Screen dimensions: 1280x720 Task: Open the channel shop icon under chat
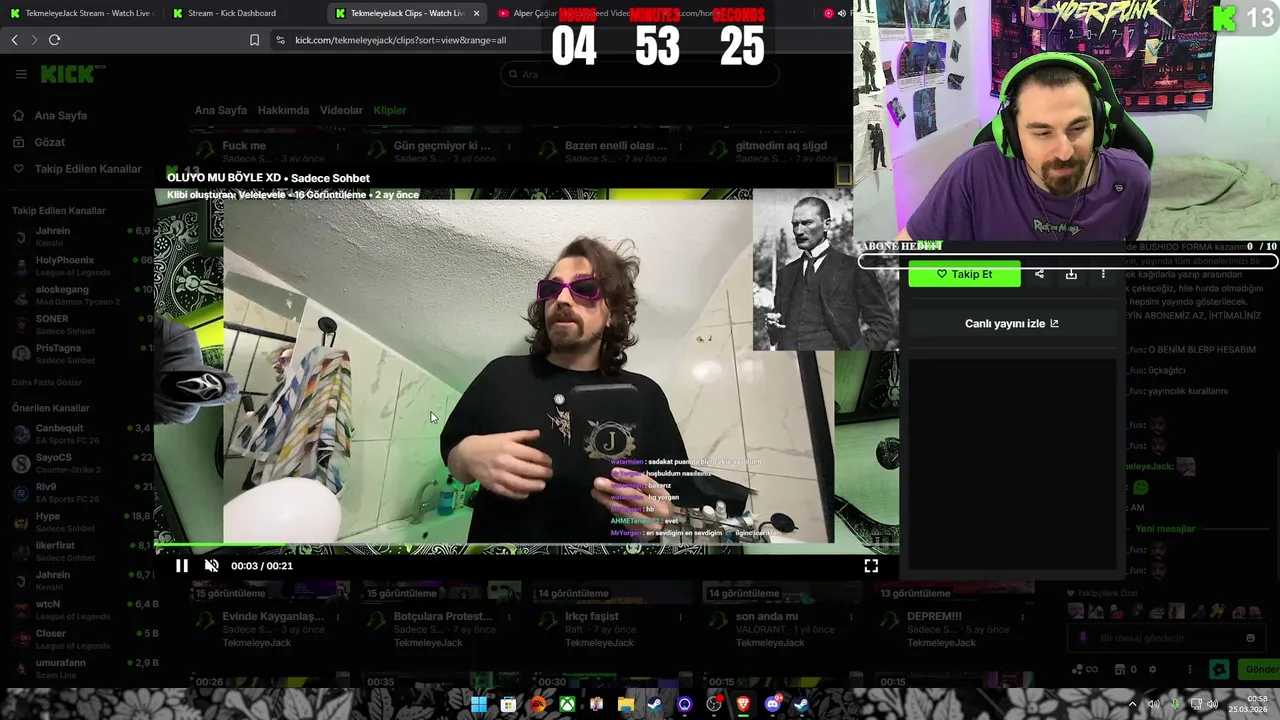point(1120,669)
